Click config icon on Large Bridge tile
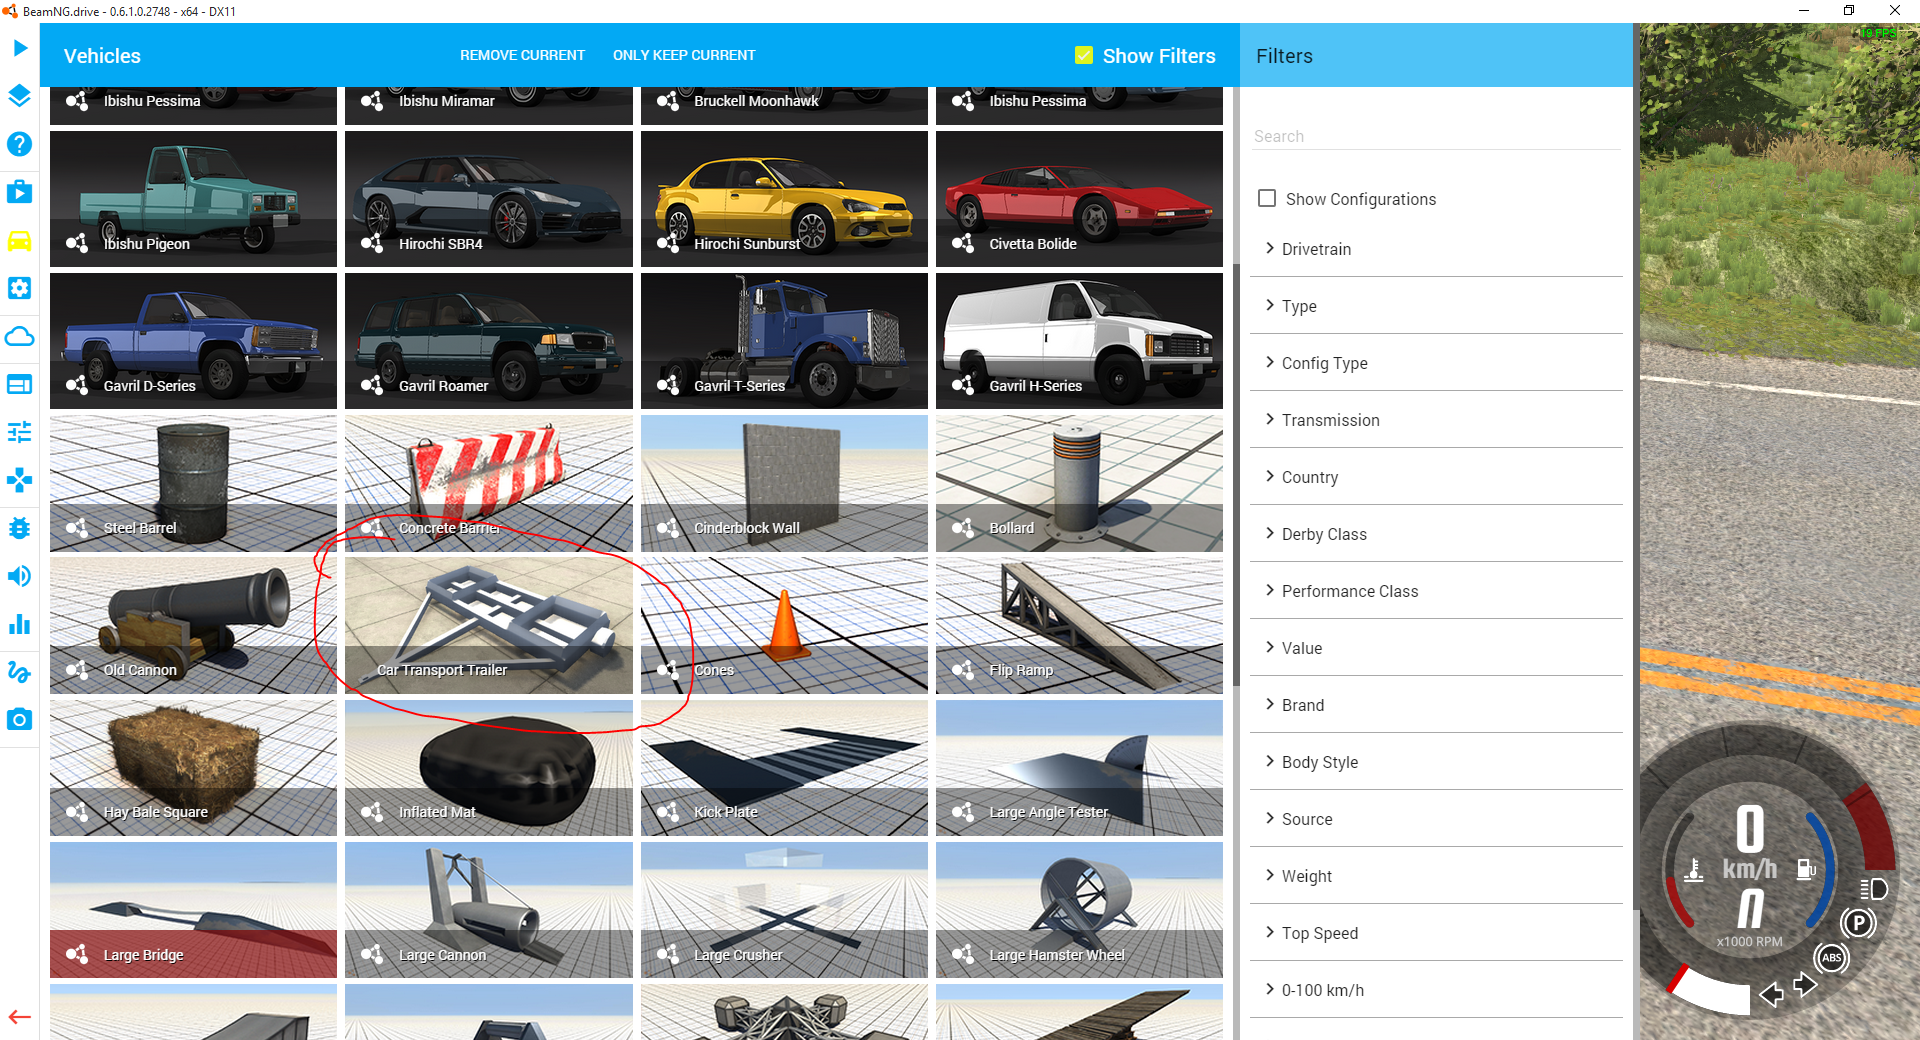Image resolution: width=1920 pixels, height=1040 pixels. coord(77,954)
